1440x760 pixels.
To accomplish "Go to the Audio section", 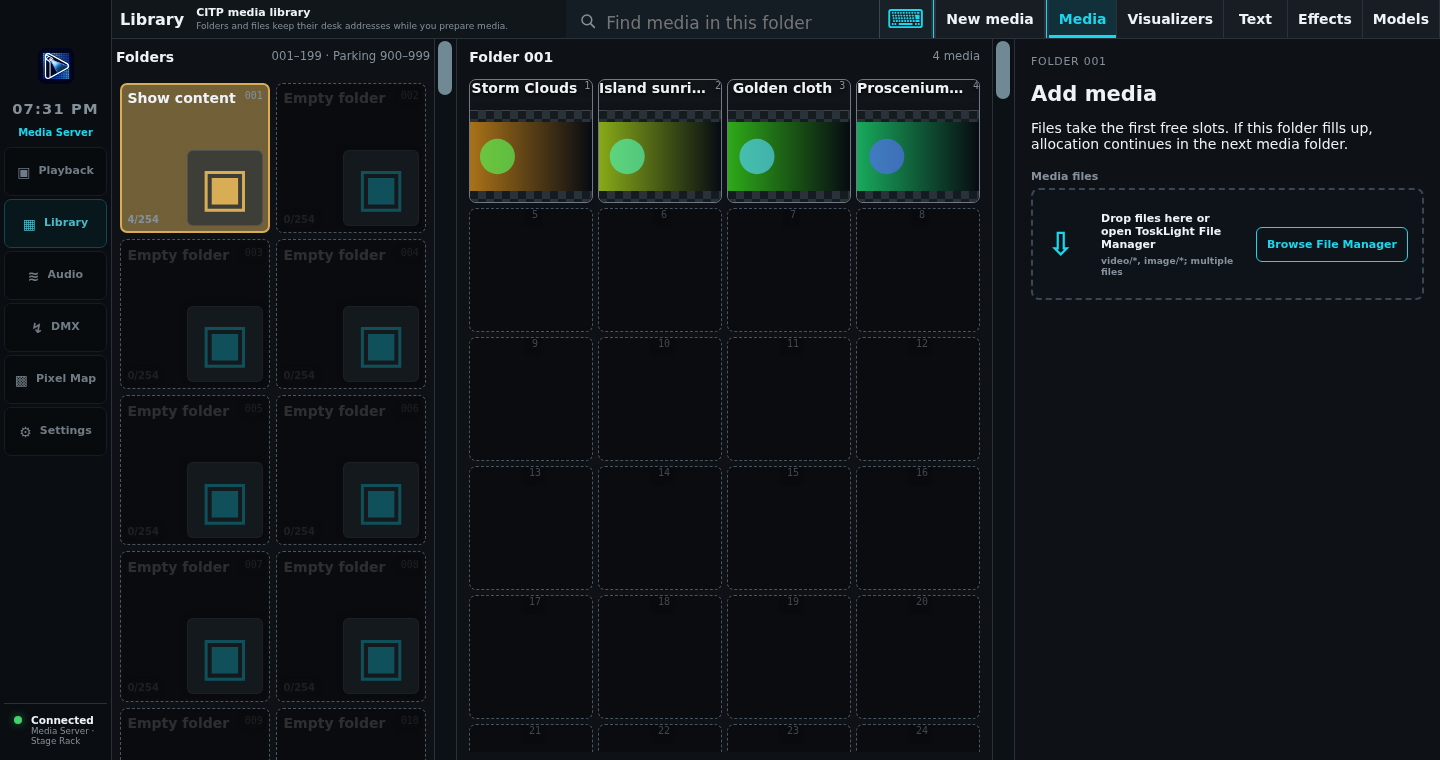I will coord(55,275).
